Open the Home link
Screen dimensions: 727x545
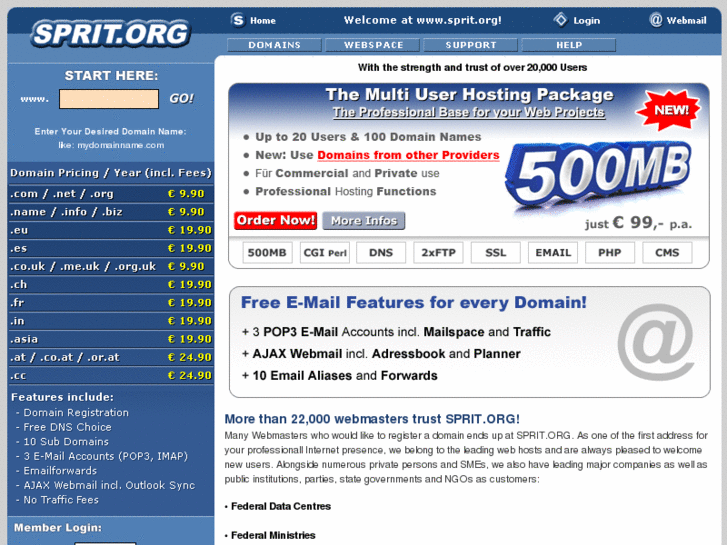[x=263, y=20]
